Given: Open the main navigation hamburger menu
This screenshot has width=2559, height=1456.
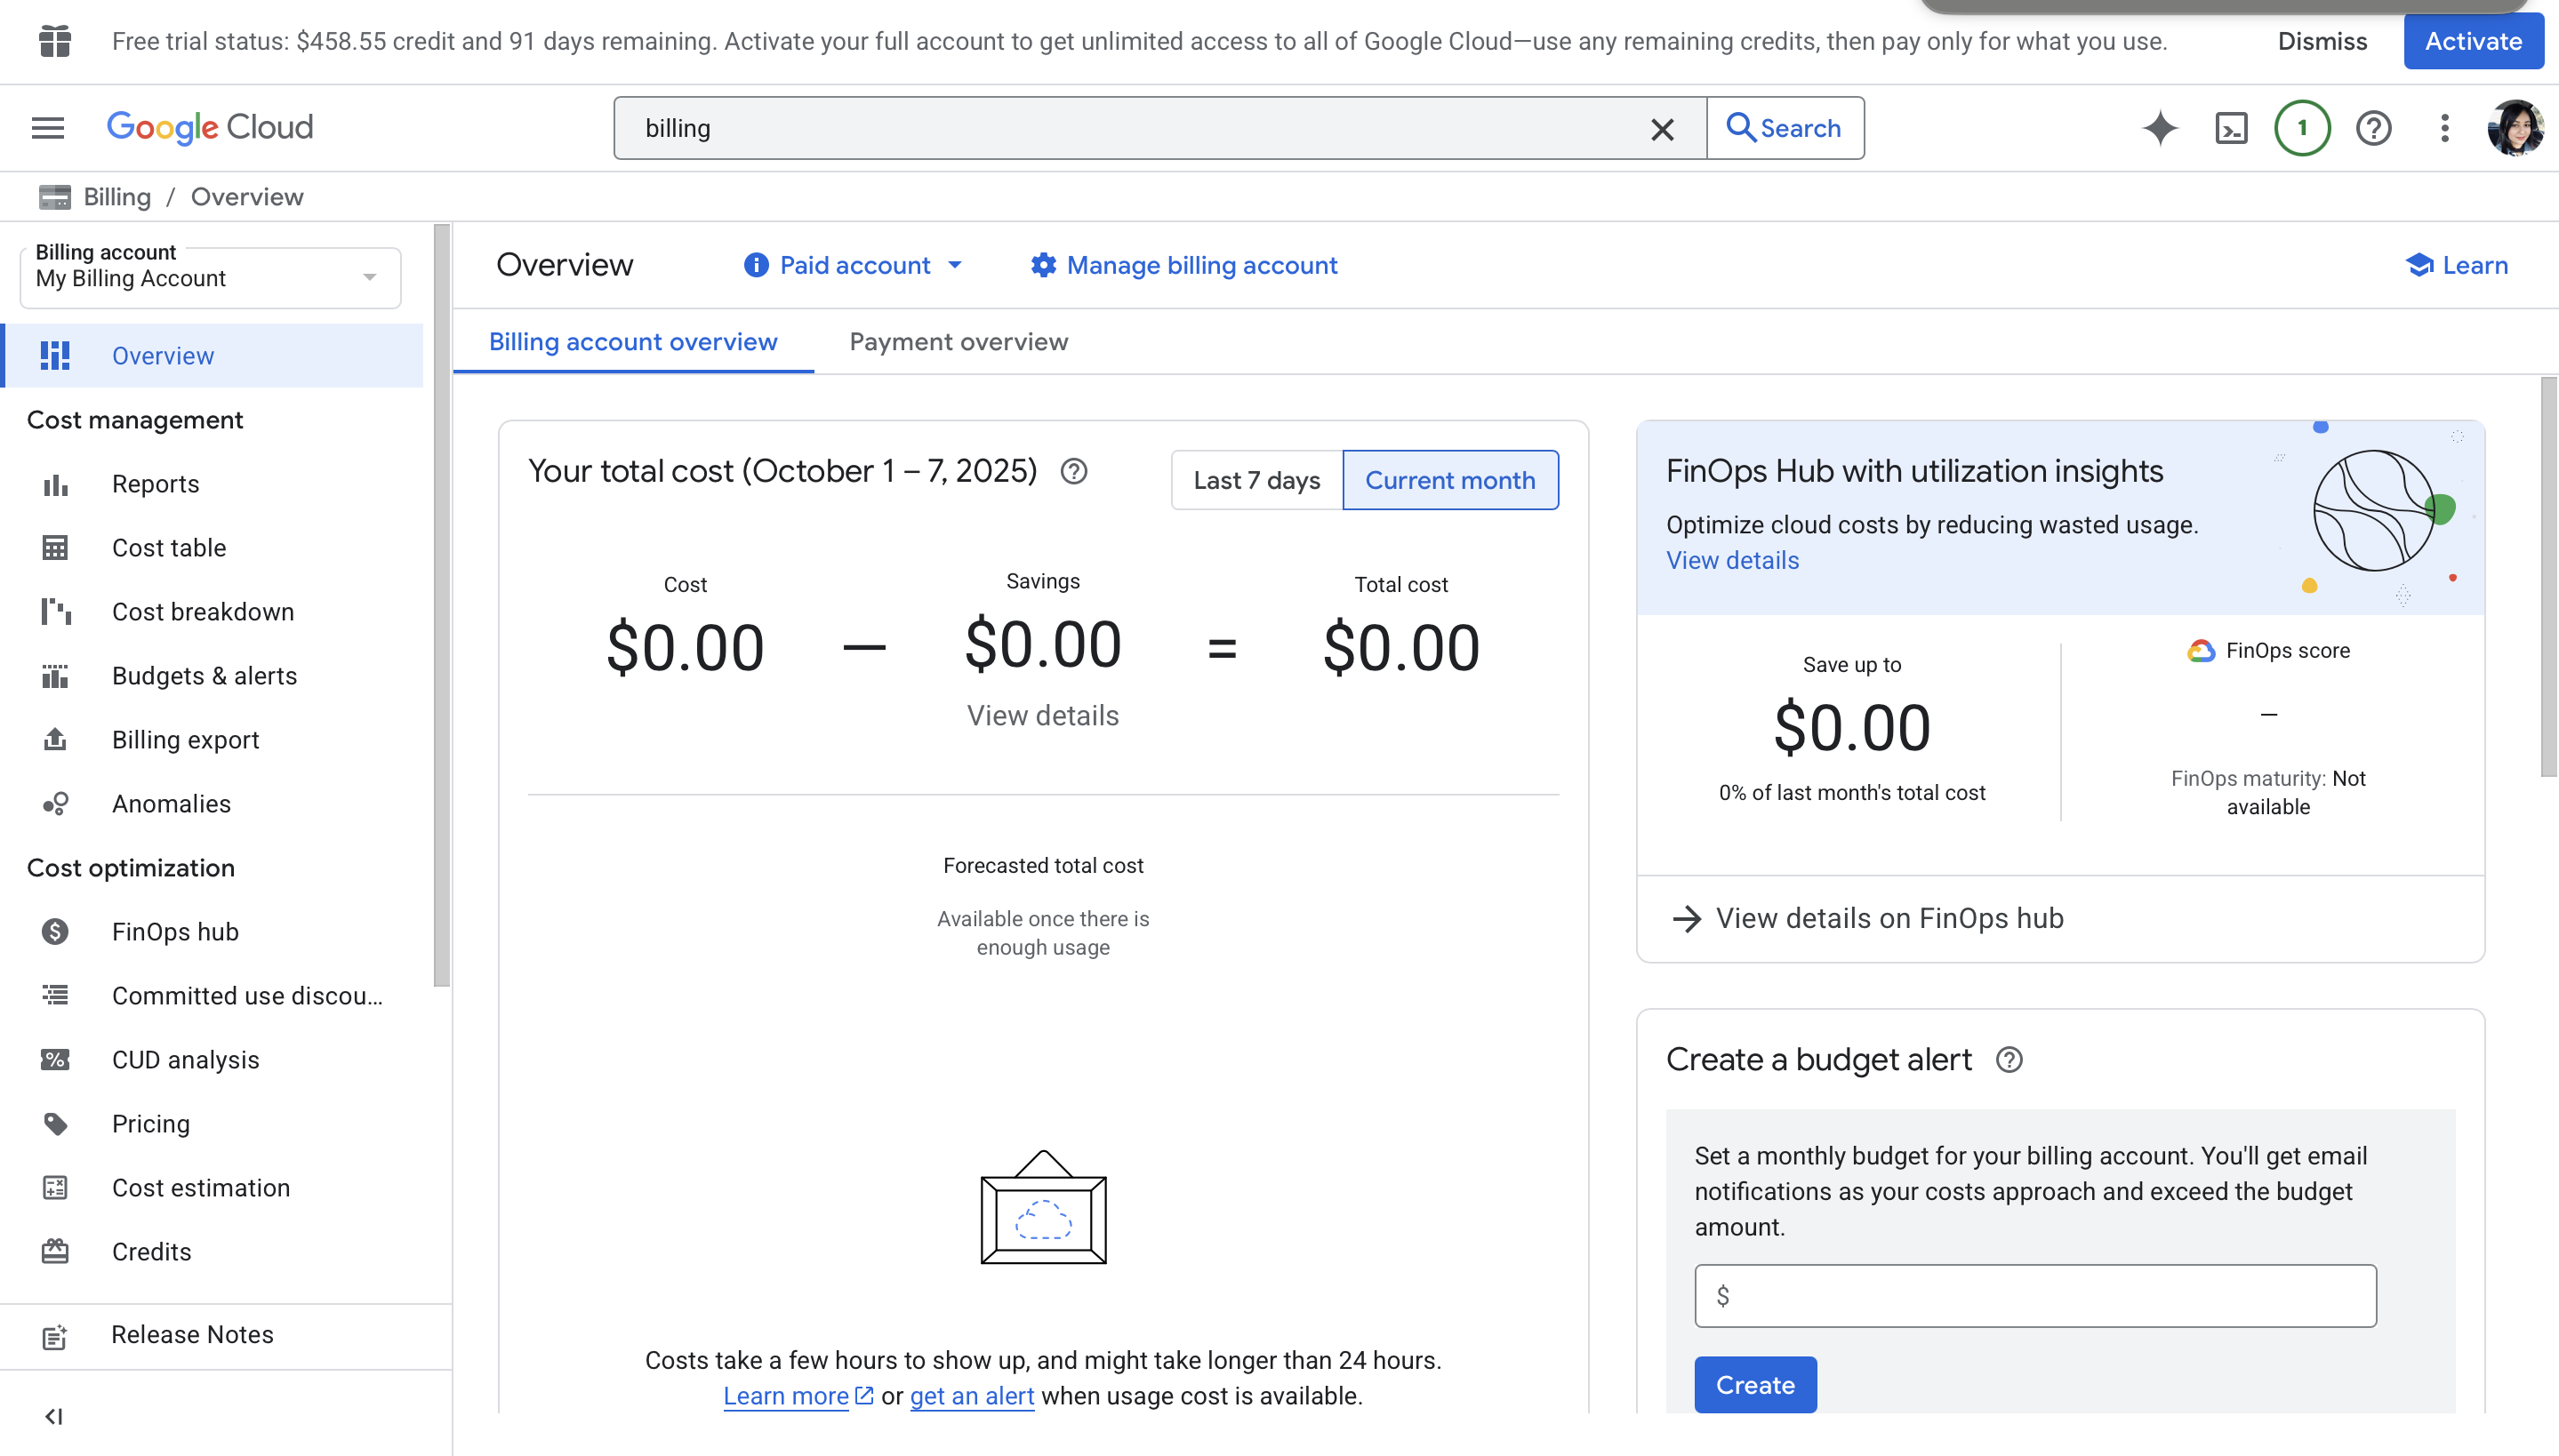Looking at the screenshot, I should click(47, 128).
